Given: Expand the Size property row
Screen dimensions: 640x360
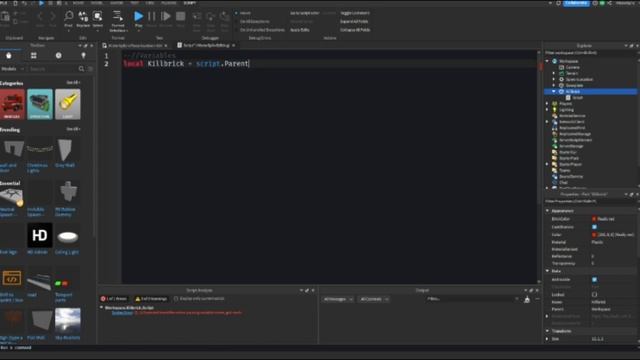Looking at the screenshot, I should click(x=547, y=339).
